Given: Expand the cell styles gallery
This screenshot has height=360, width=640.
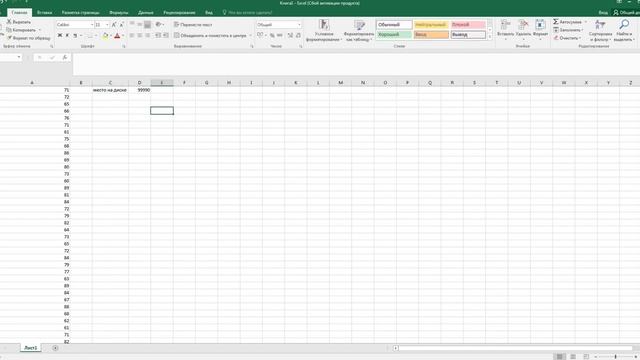Looking at the screenshot, I should click(490, 37).
